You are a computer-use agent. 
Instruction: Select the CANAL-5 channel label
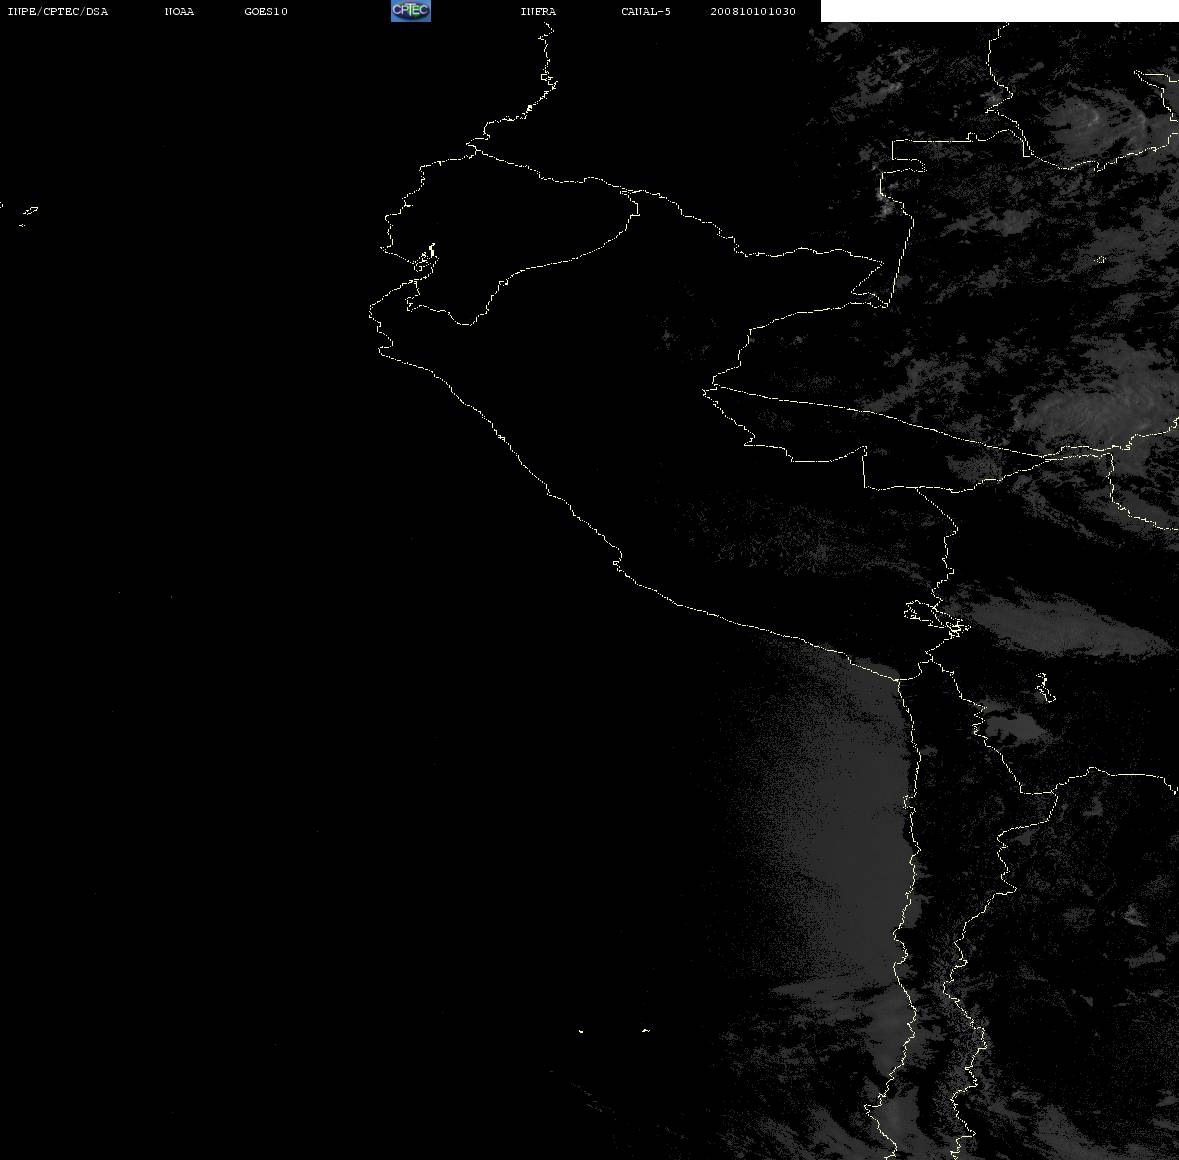pyautogui.click(x=646, y=11)
